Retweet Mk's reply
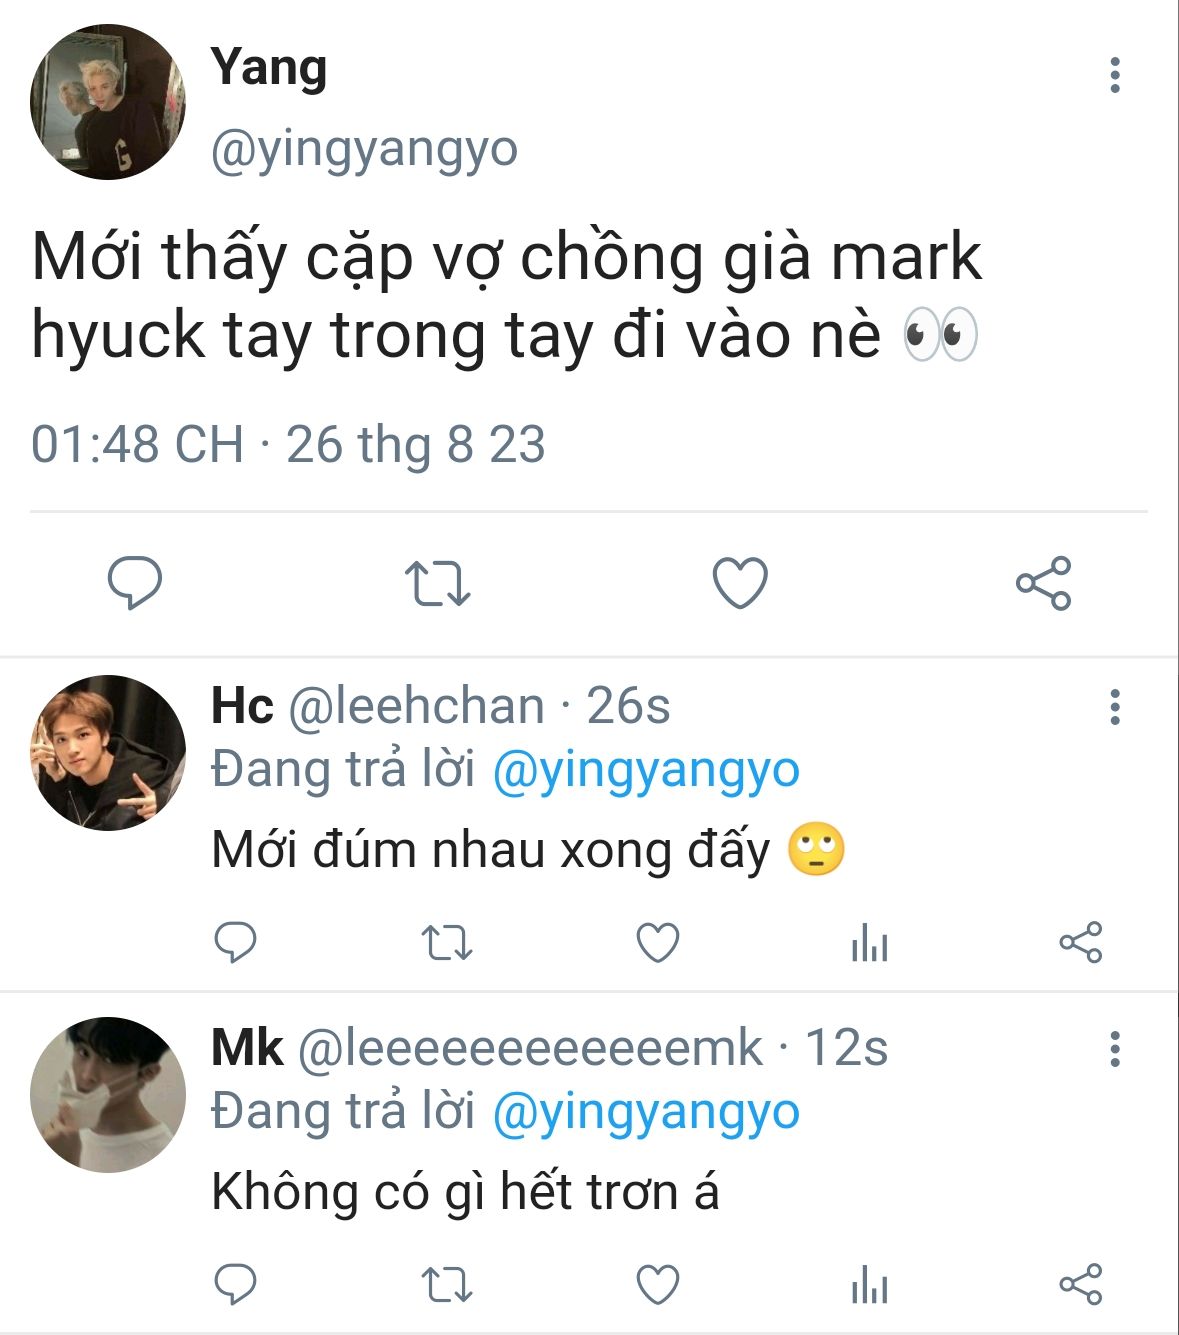This screenshot has width=1179, height=1335. pyautogui.click(x=446, y=1285)
